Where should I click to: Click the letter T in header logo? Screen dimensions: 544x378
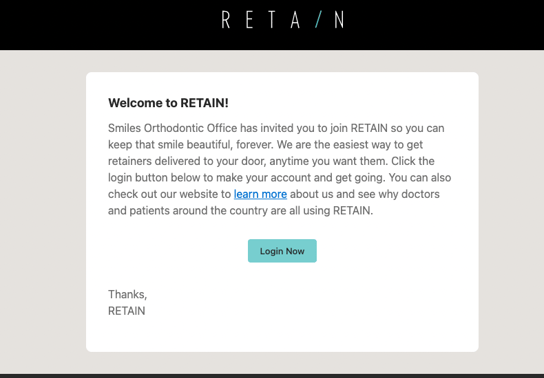(x=272, y=20)
